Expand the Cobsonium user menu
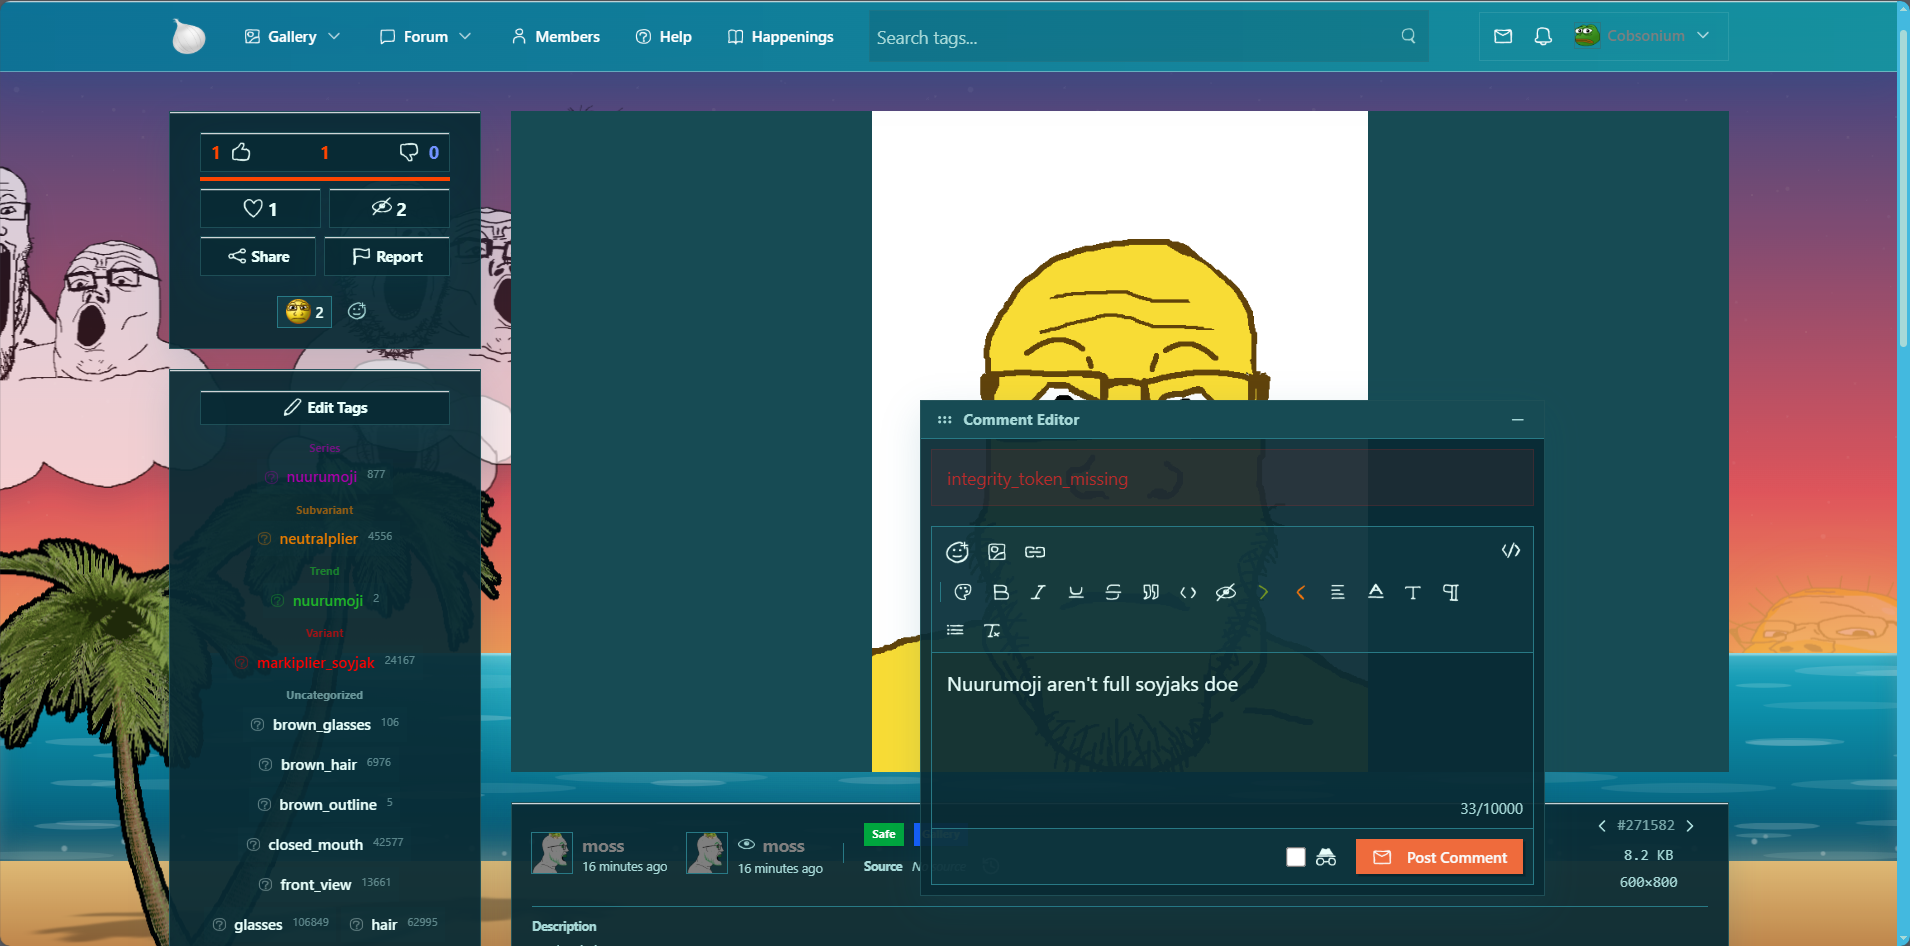This screenshot has width=1910, height=946. [x=1641, y=36]
